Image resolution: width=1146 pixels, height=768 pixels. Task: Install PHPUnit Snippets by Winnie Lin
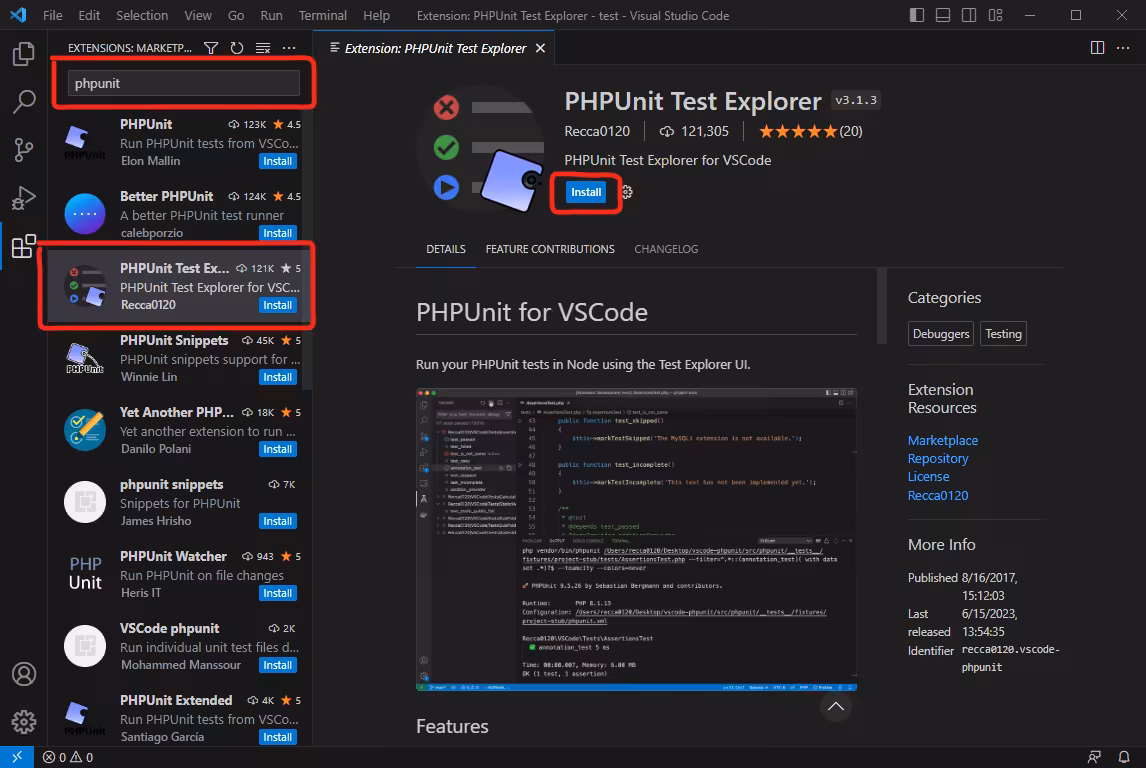278,377
